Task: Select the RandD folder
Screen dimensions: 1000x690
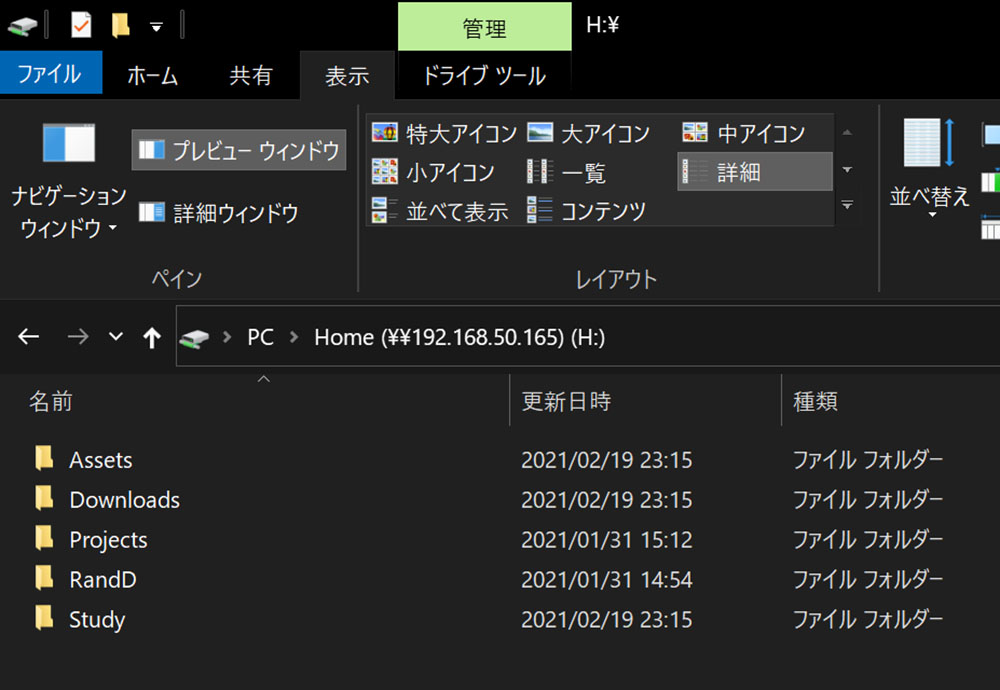Action: pyautogui.click(x=103, y=580)
